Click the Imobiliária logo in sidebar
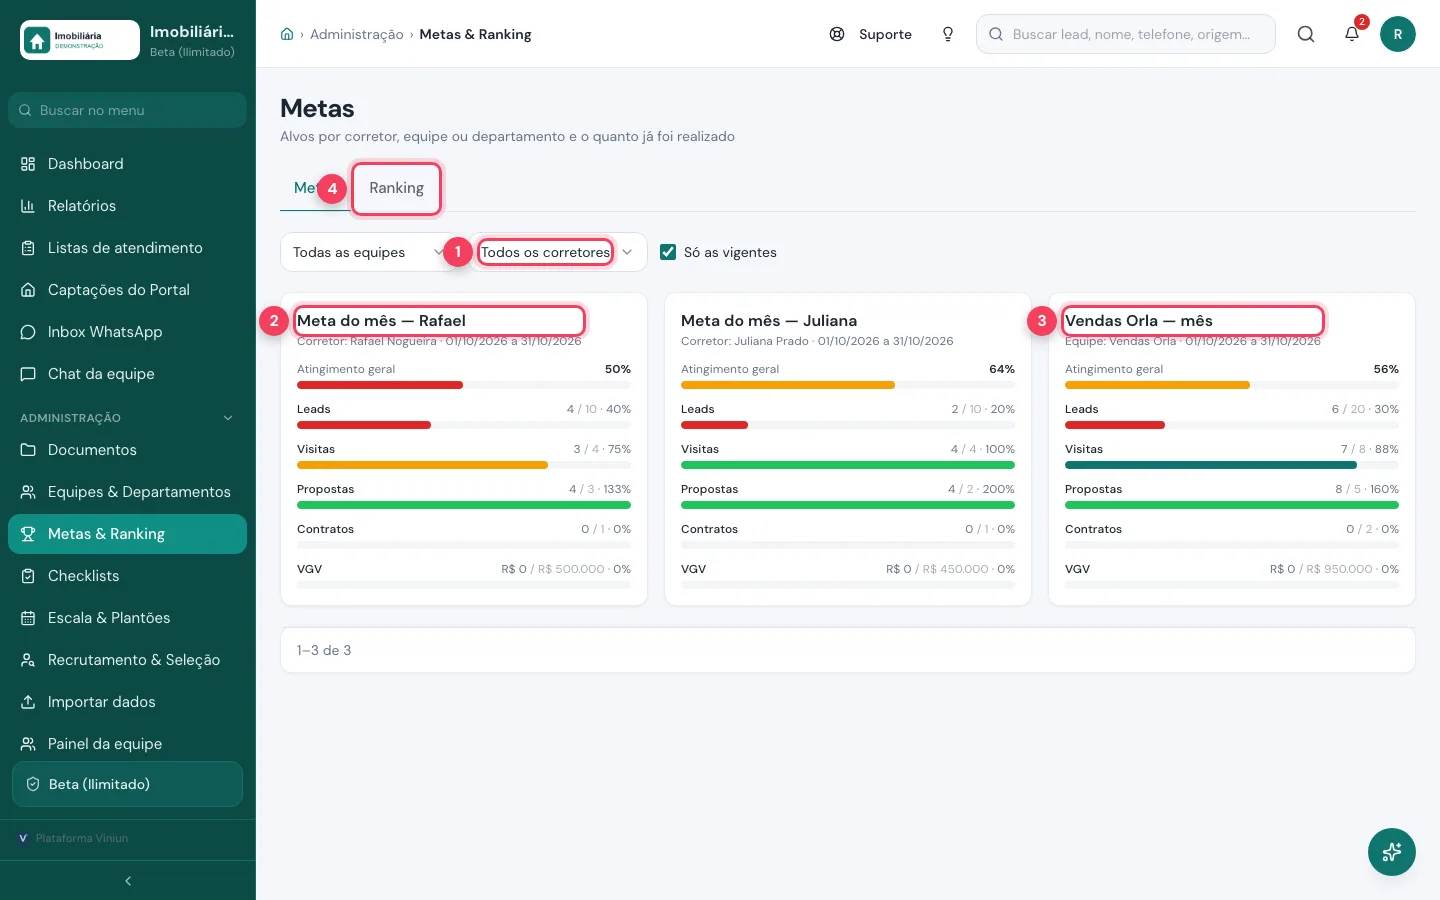 tap(80, 40)
